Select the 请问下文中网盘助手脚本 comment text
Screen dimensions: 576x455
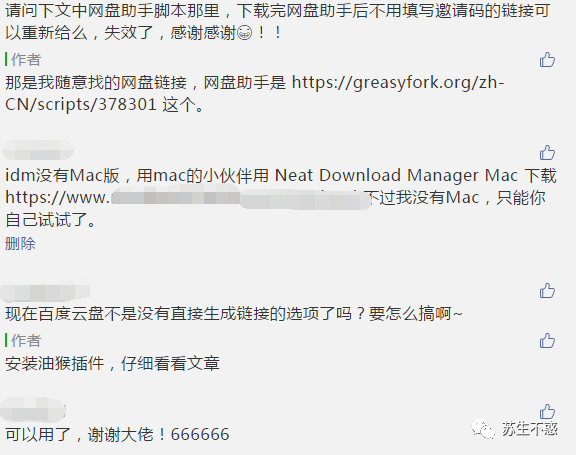coord(277,21)
